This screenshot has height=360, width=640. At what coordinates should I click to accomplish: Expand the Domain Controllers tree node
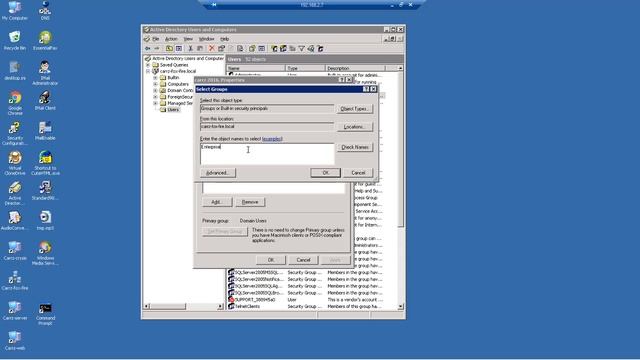tap(156, 90)
